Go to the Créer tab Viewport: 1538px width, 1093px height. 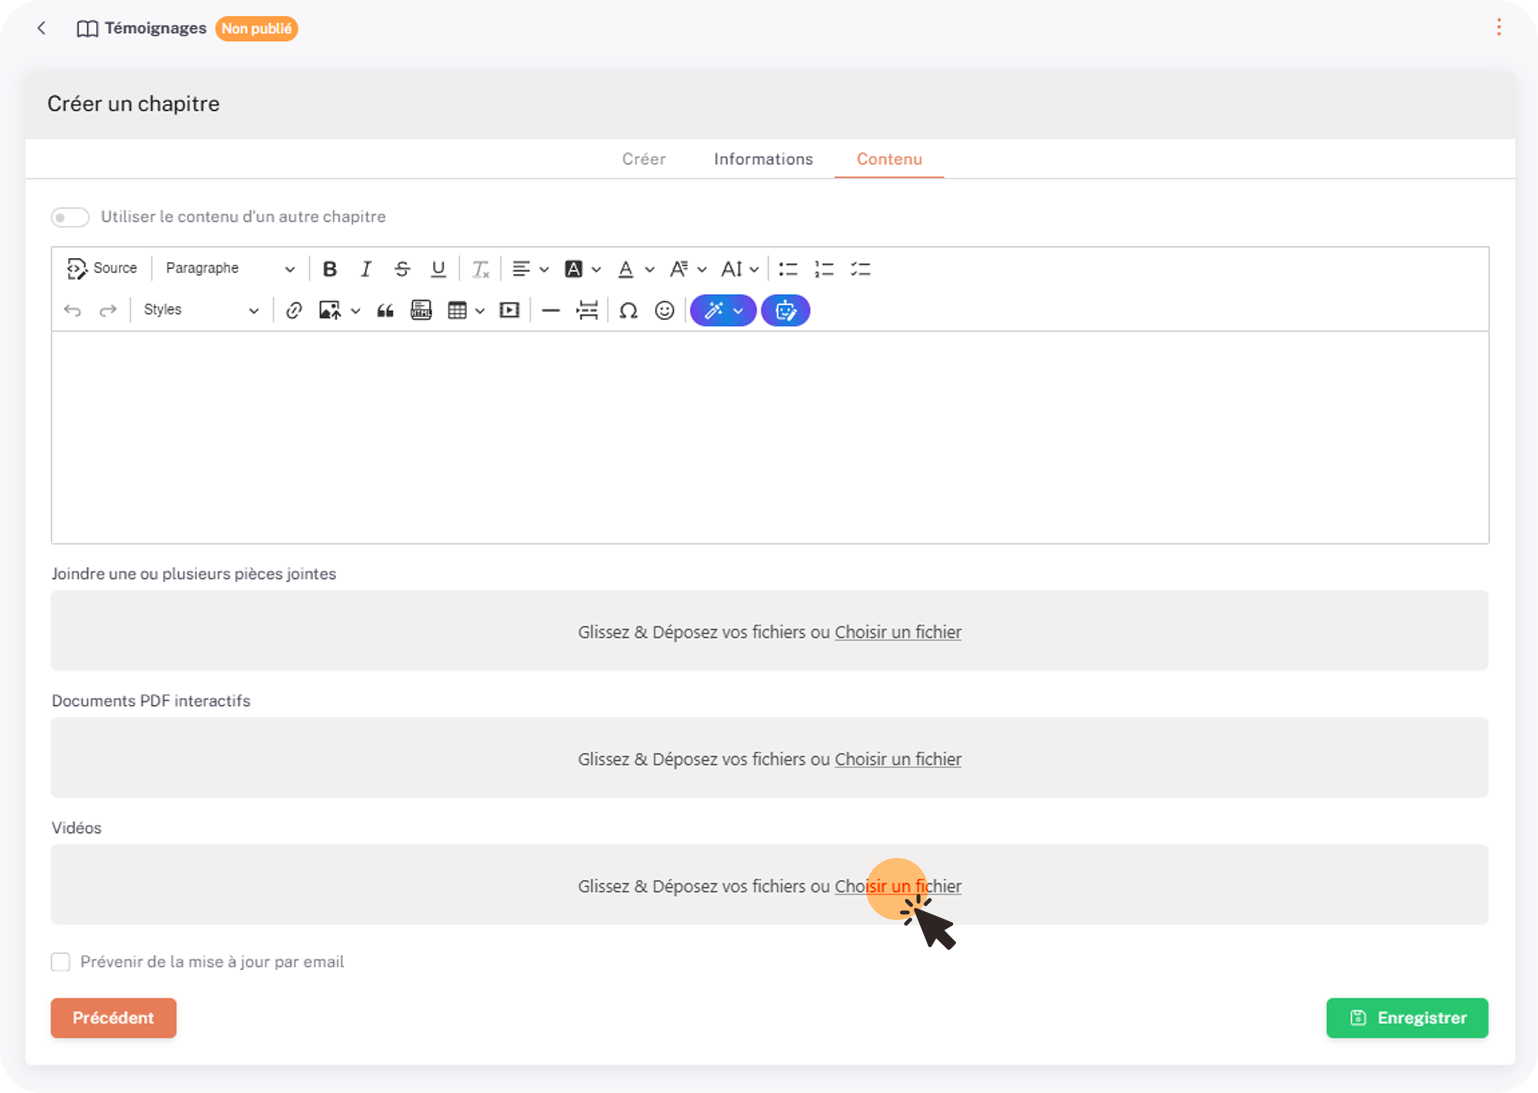(x=643, y=160)
